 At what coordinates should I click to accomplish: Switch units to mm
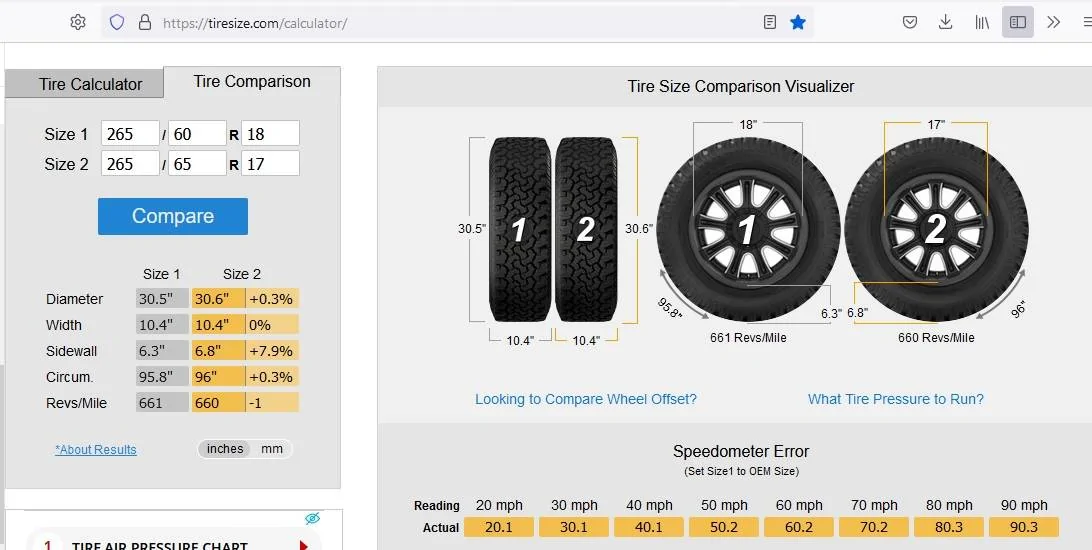pos(272,449)
